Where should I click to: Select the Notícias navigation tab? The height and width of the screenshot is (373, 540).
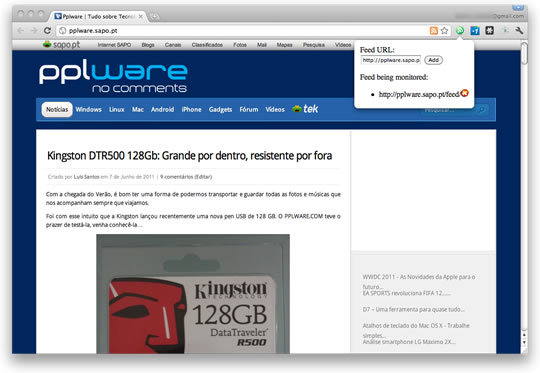57,110
